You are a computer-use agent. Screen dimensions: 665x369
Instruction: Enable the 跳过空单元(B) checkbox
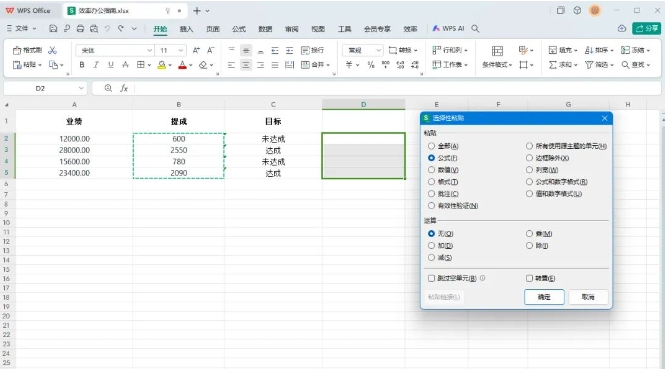point(431,278)
